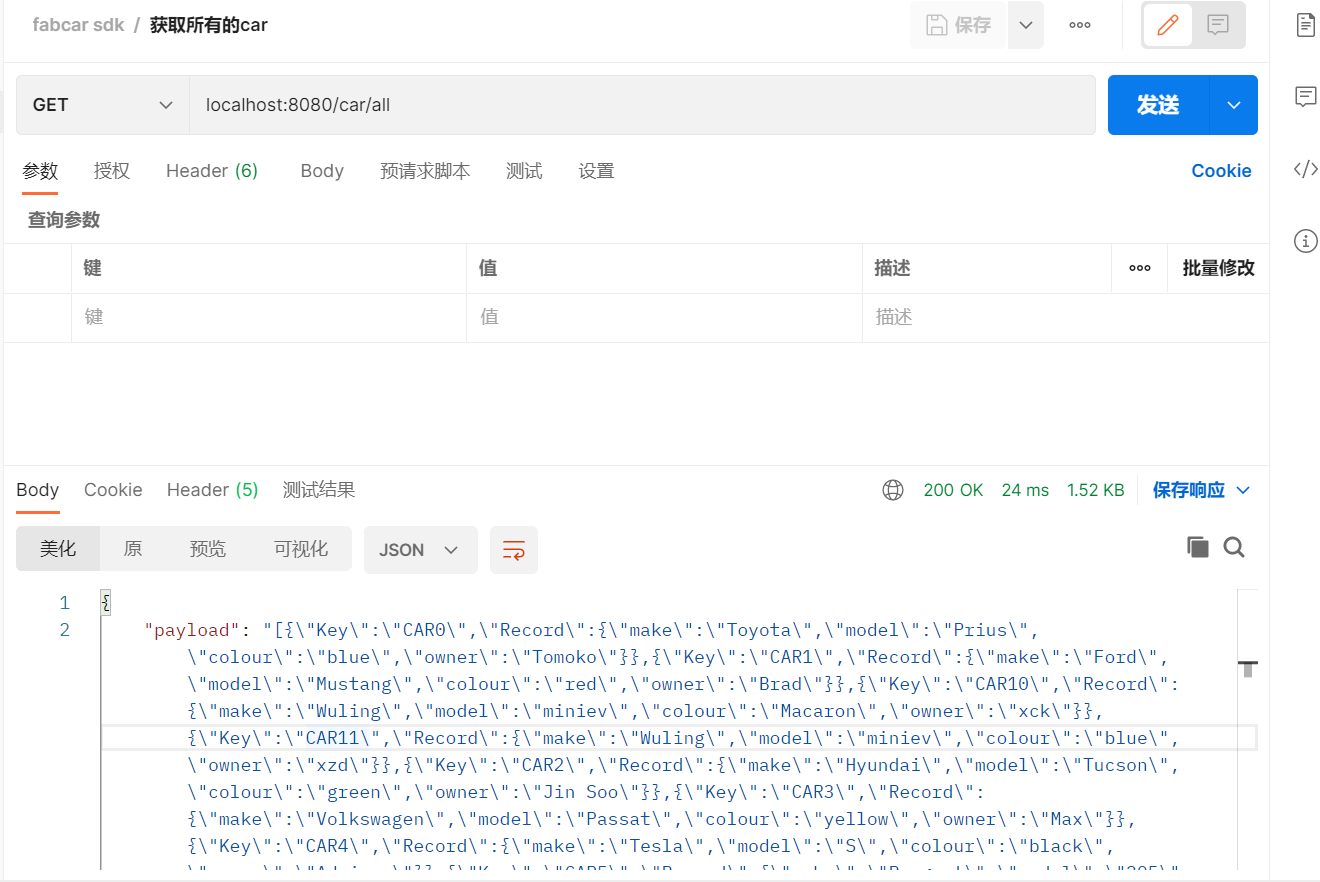
Task: Switch to the 预请求脚本 tab
Action: coord(425,170)
